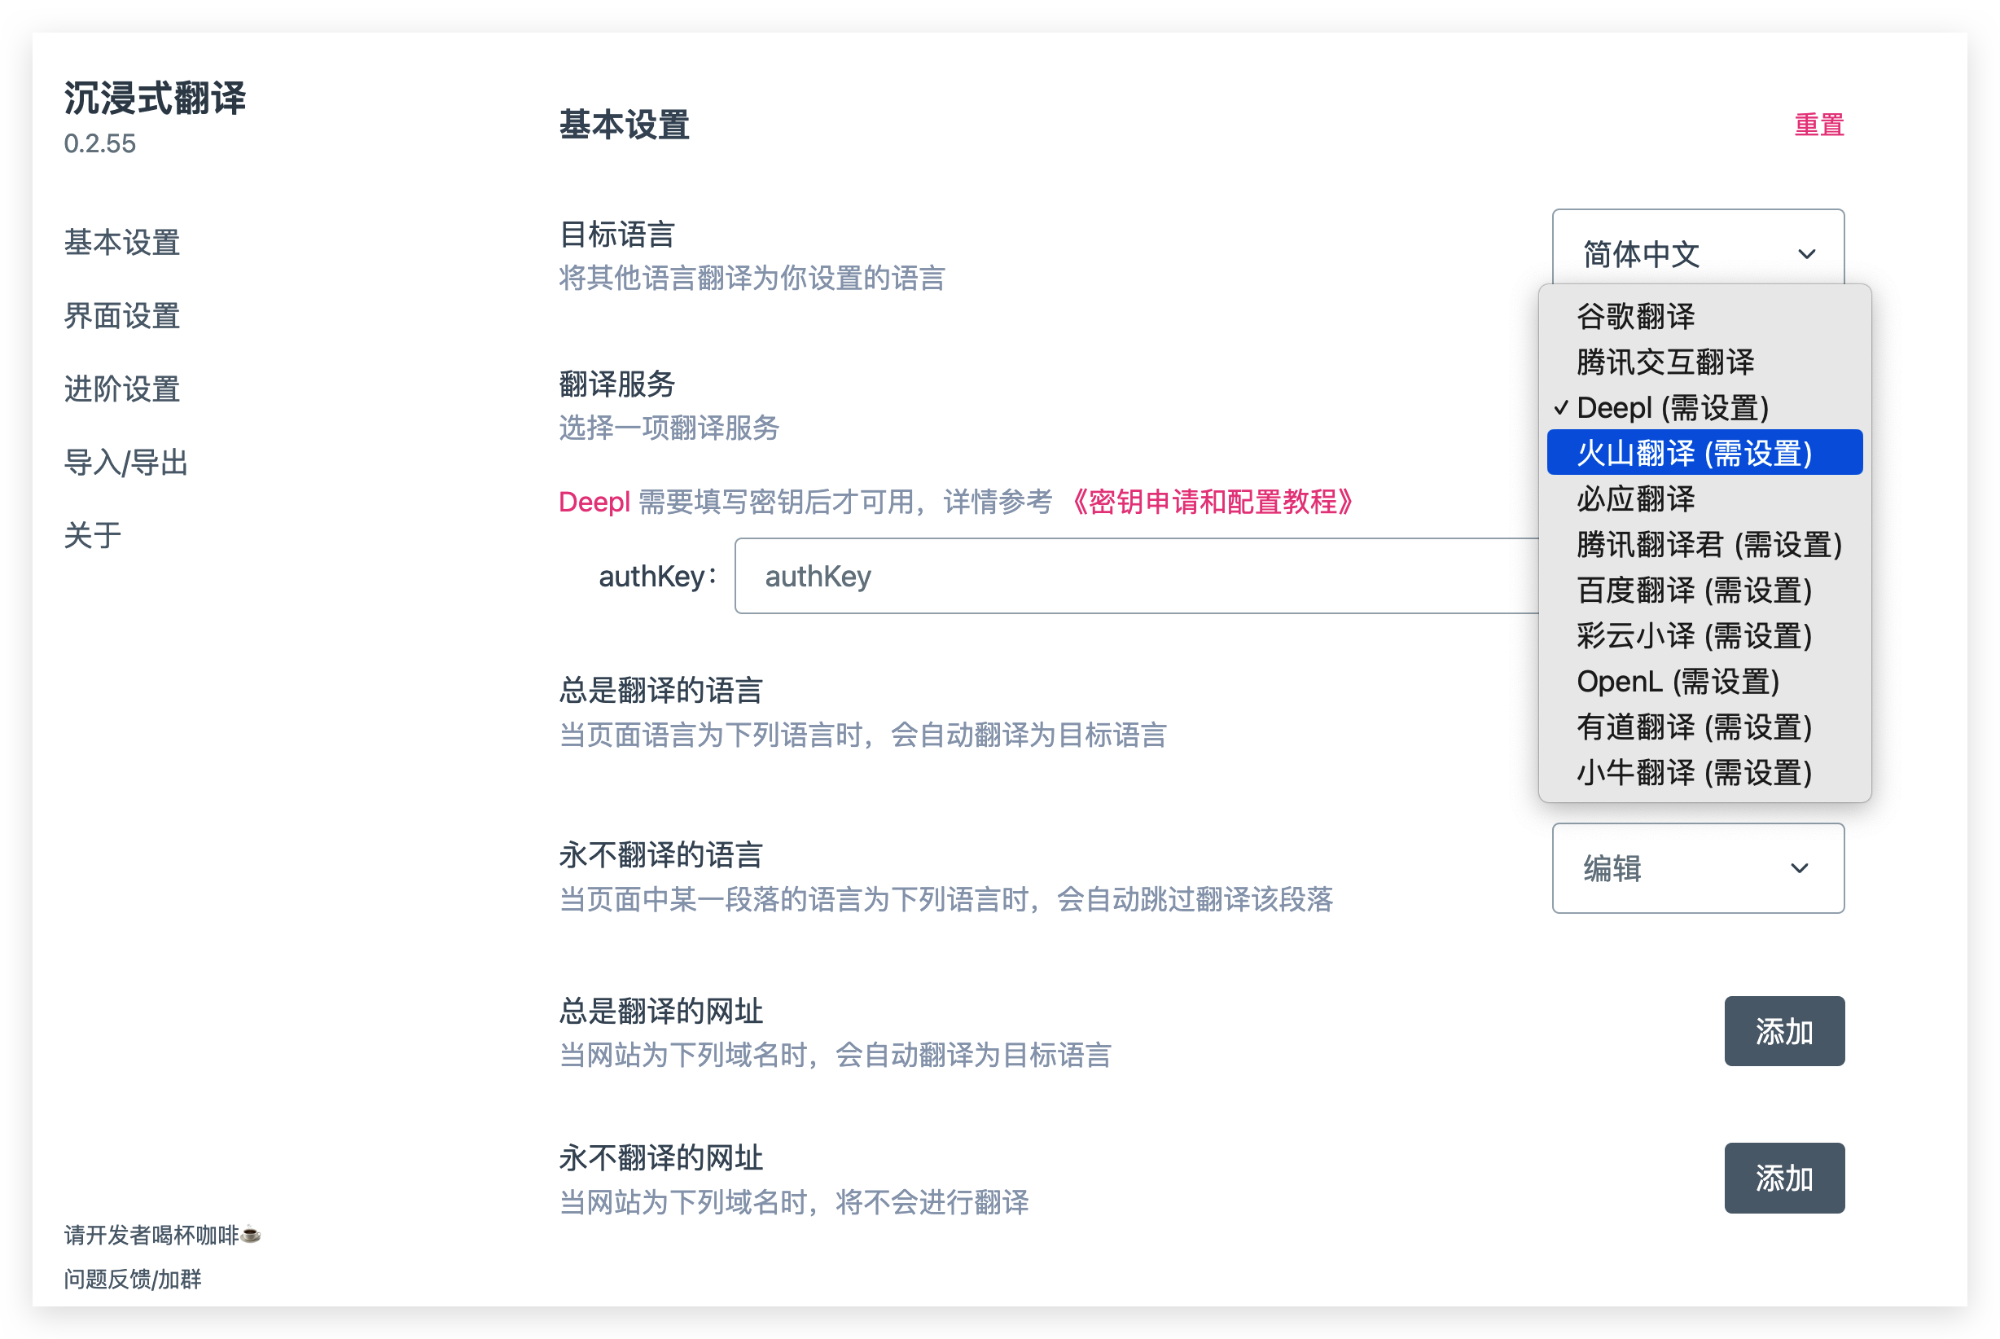This screenshot has height=1339, width=2000.
Task: Open 问题反馈/加群 feedback link
Action: [x=133, y=1279]
